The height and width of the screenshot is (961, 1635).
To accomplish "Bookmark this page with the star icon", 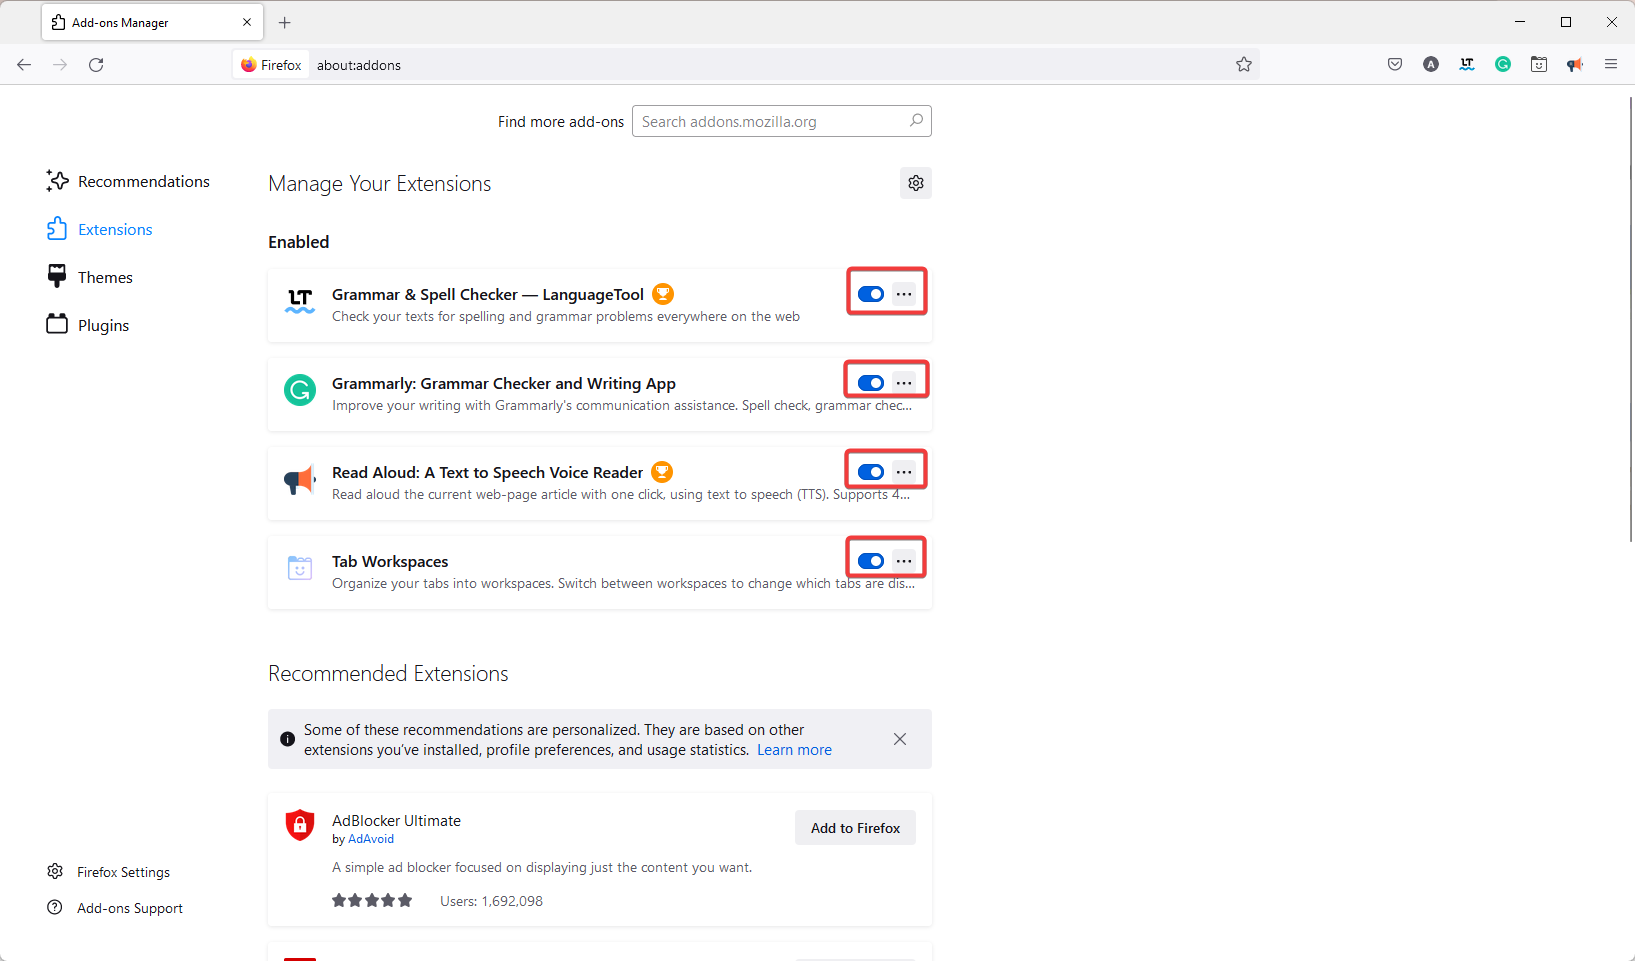I will pyautogui.click(x=1244, y=65).
